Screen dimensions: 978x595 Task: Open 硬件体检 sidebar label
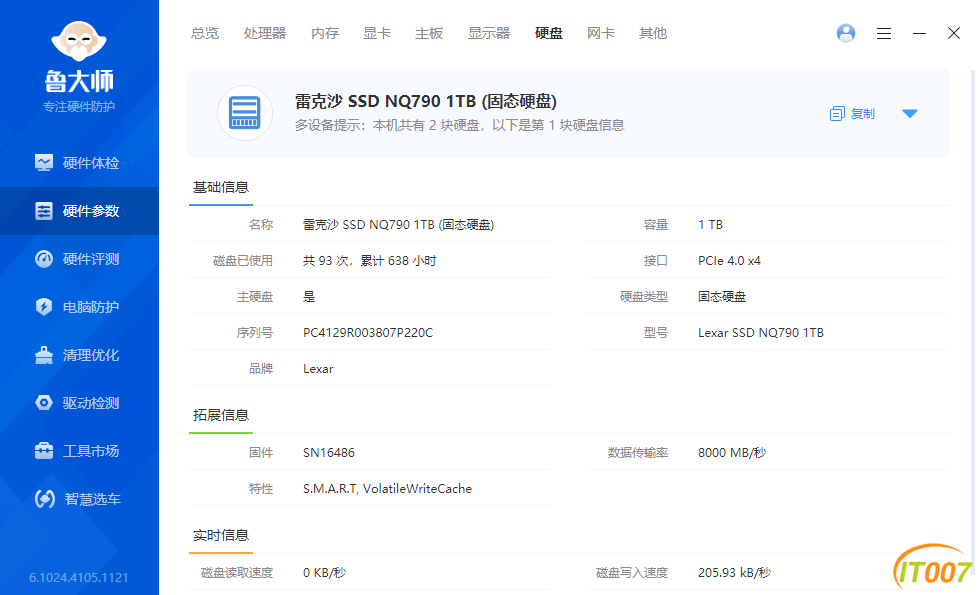click(91, 163)
